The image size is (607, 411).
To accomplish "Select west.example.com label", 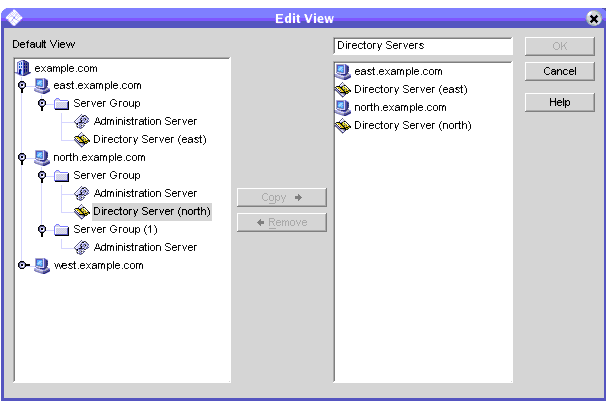I will [99, 265].
